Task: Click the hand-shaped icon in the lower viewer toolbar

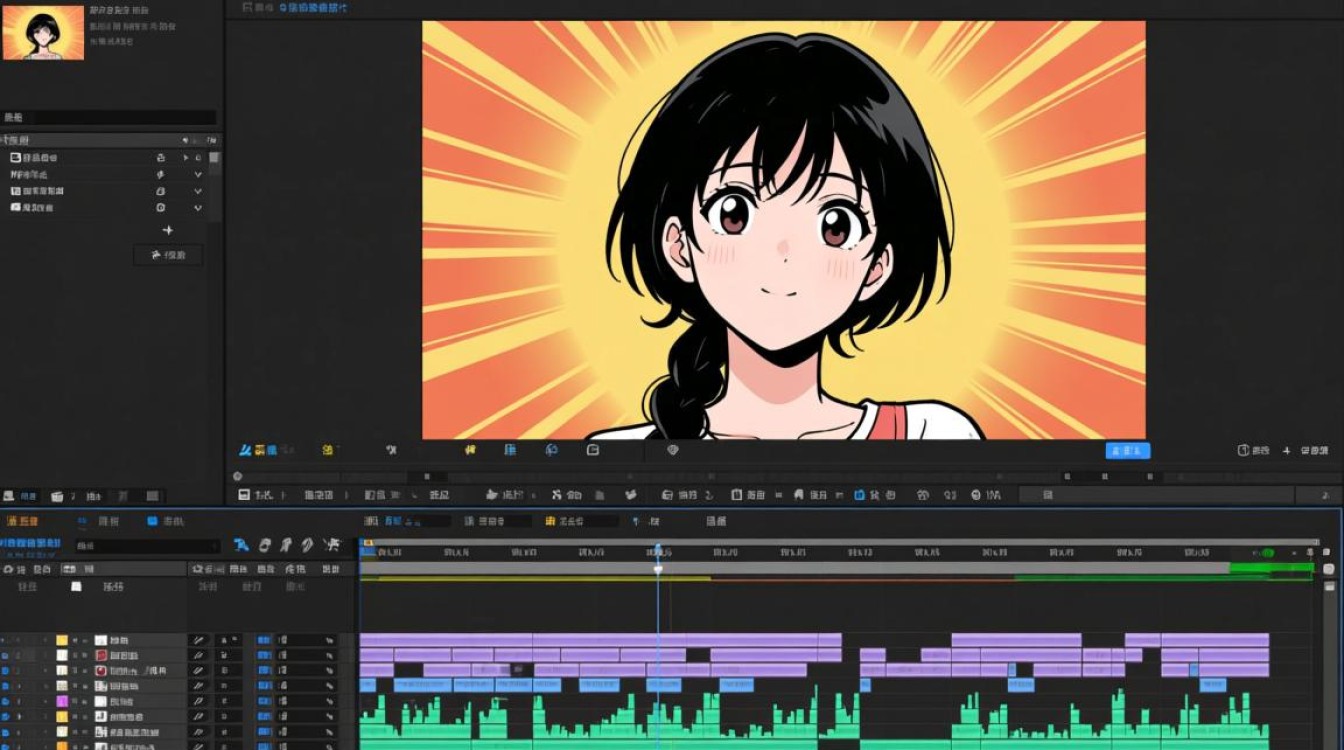Action: click(x=491, y=495)
